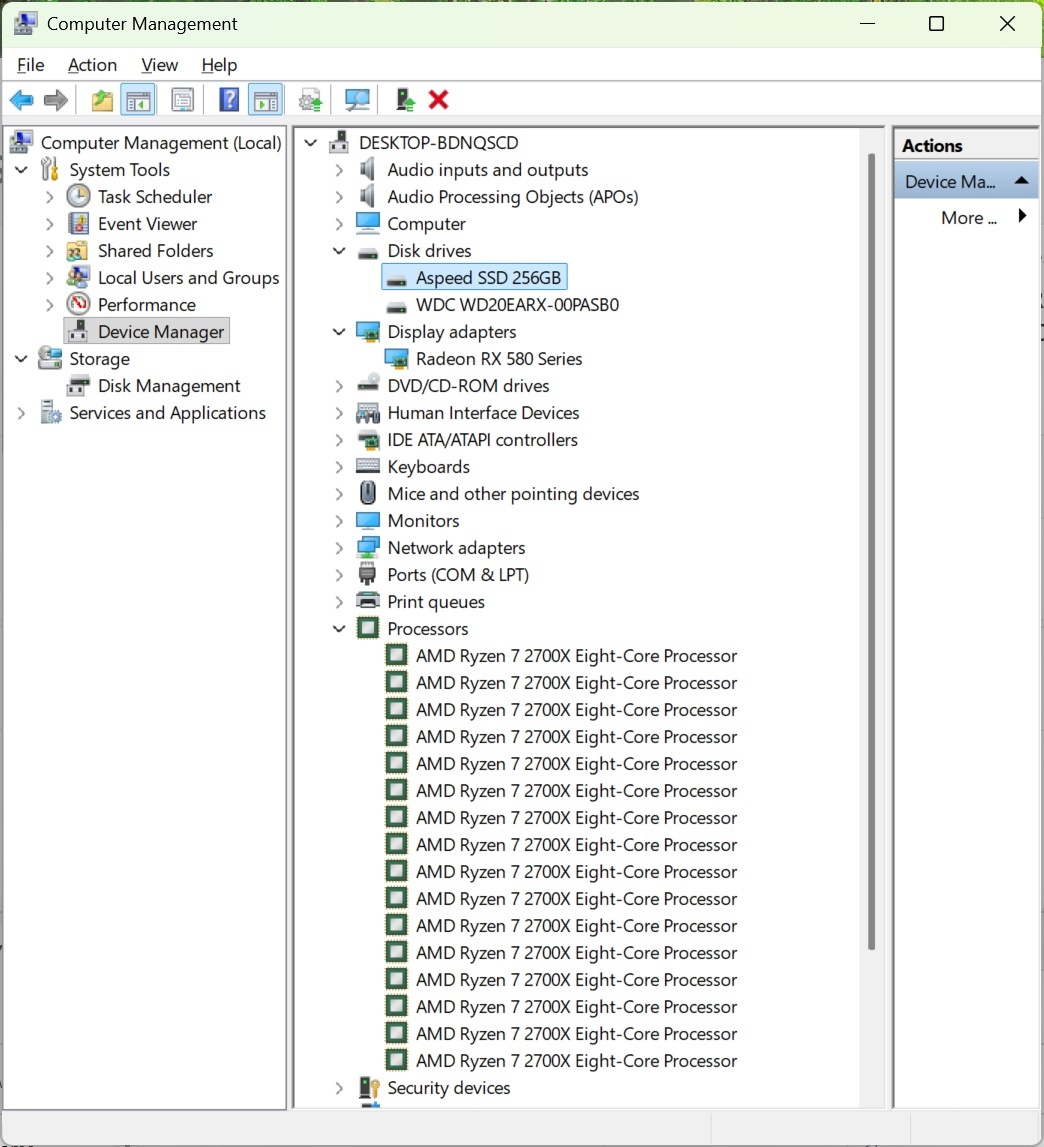Collapse the DESKTOP-BDNQSCD root node
This screenshot has width=1044, height=1147.
[310, 143]
